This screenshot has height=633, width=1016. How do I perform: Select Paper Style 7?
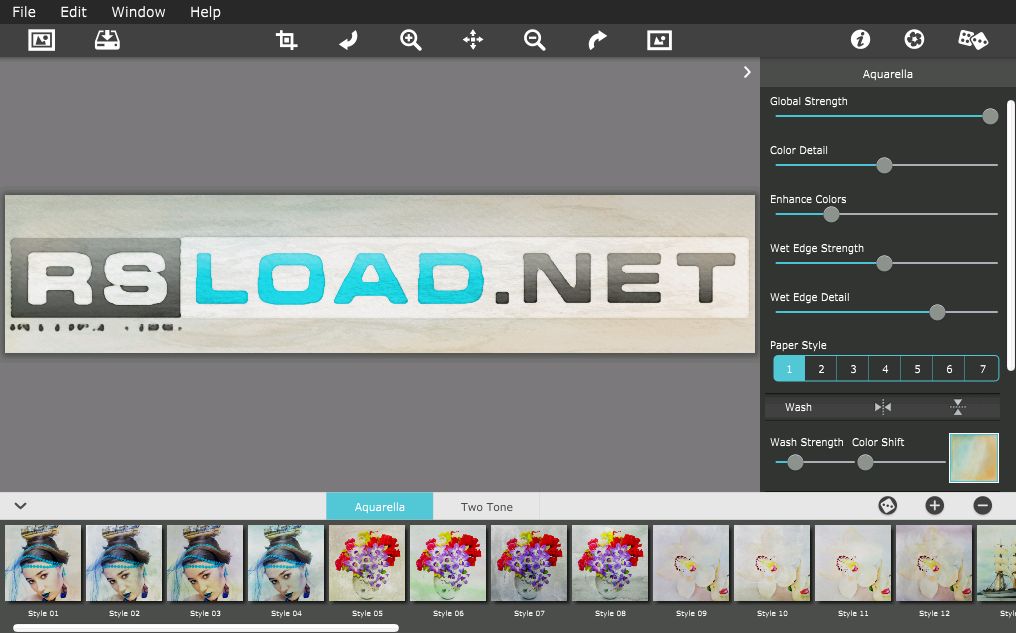click(982, 369)
